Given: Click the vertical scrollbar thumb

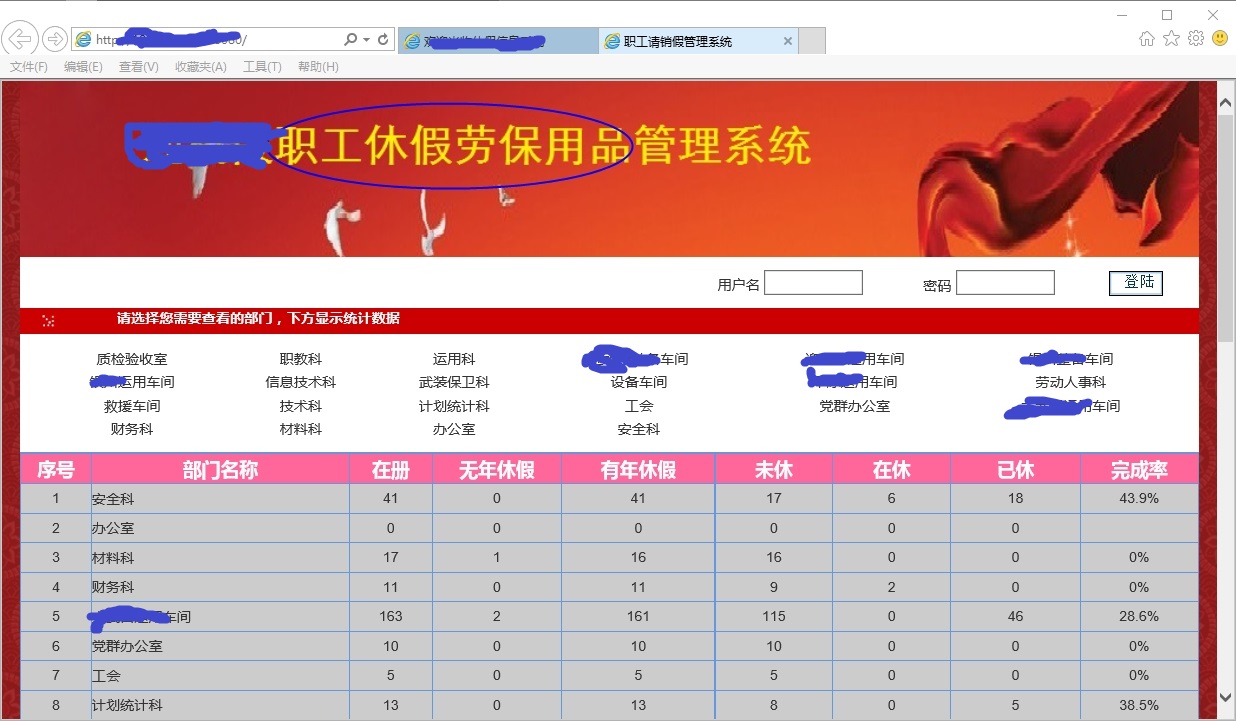Looking at the screenshot, I should coord(1225,228).
